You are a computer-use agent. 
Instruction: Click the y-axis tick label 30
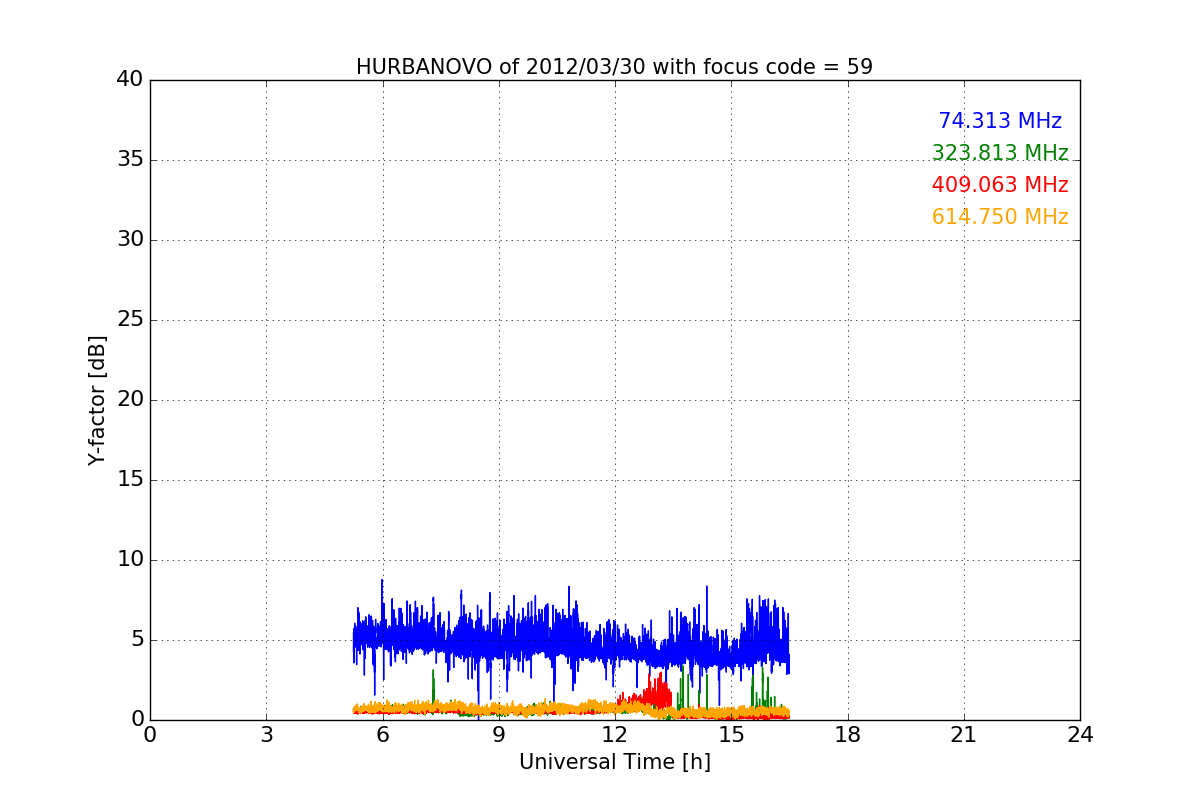pyautogui.click(x=130, y=239)
